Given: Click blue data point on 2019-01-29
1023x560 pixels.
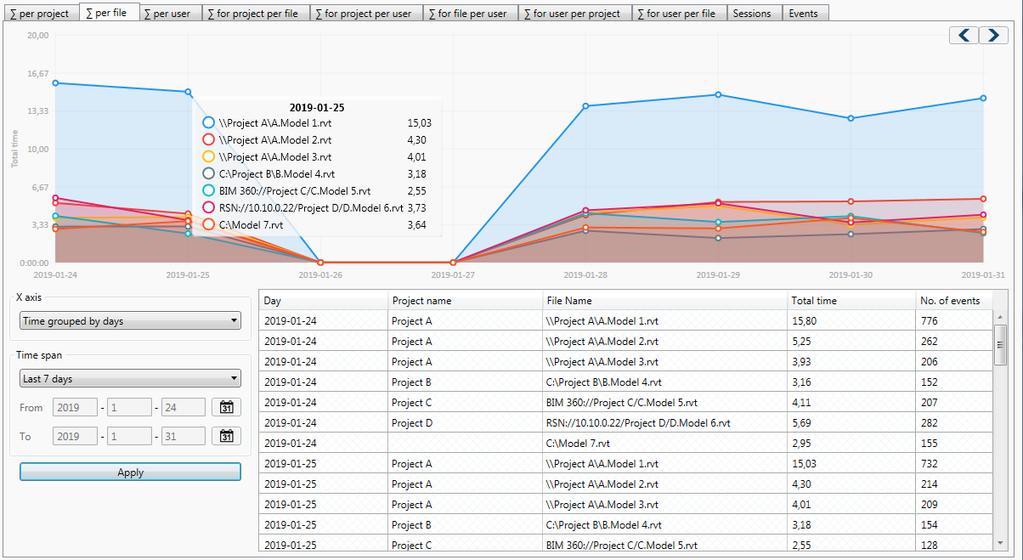Looking at the screenshot, I should pyautogui.click(x=718, y=95).
